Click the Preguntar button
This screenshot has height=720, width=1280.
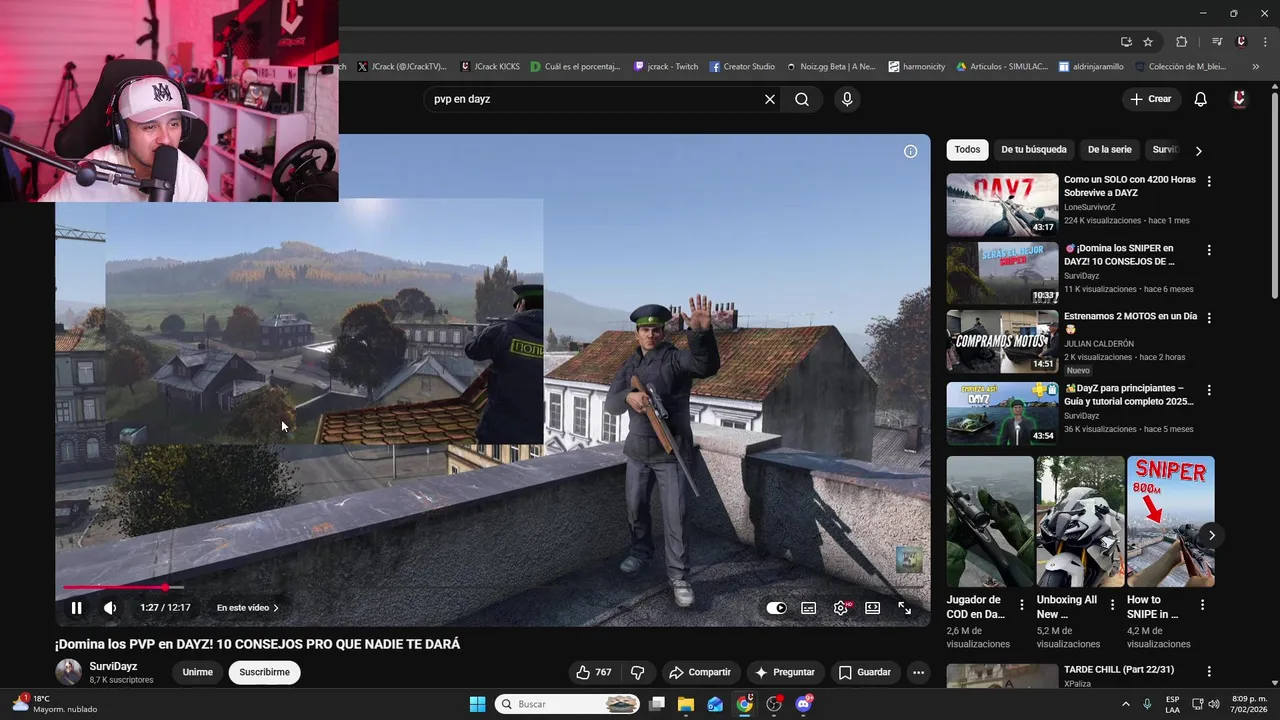pyautogui.click(x=785, y=672)
